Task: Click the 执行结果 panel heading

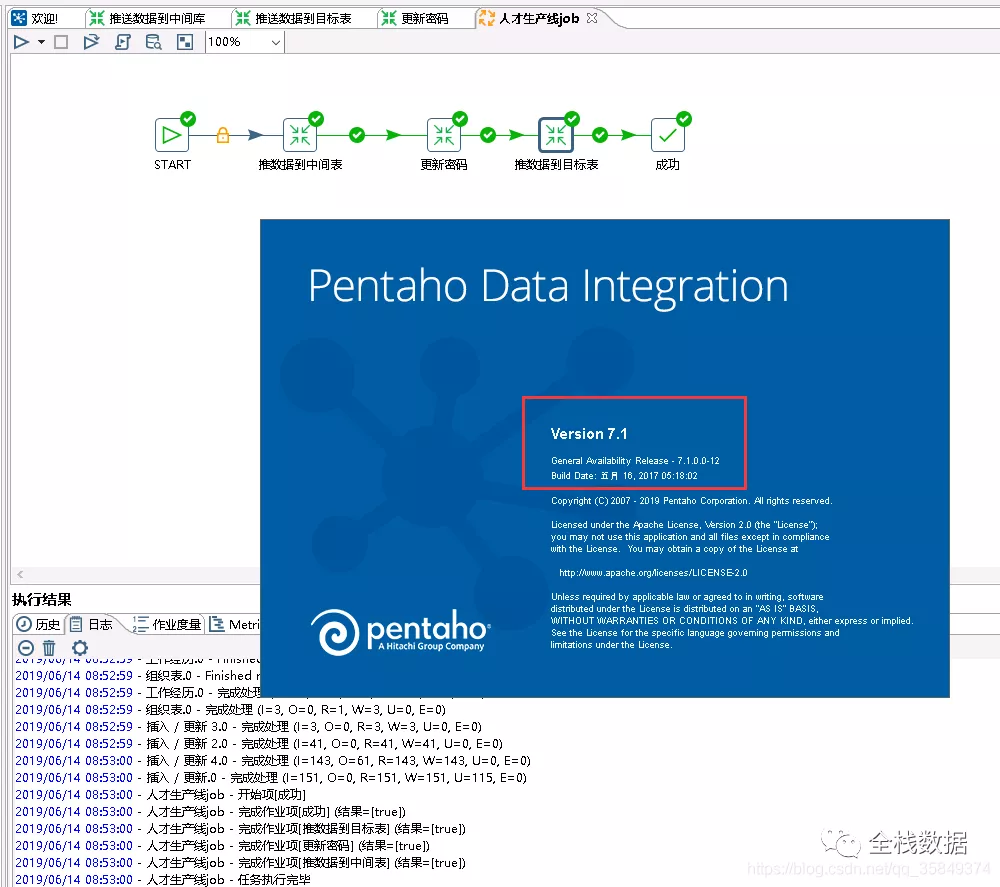Action: pos(42,599)
